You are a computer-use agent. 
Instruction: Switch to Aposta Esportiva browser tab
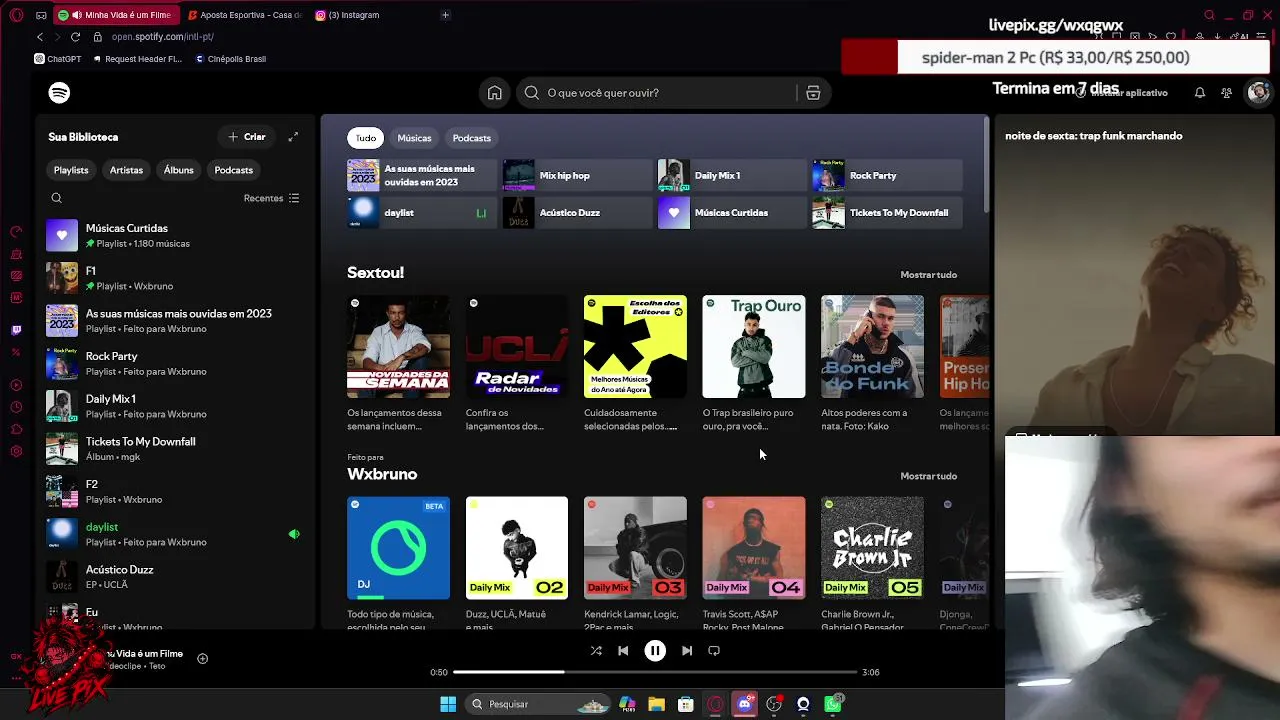(245, 15)
